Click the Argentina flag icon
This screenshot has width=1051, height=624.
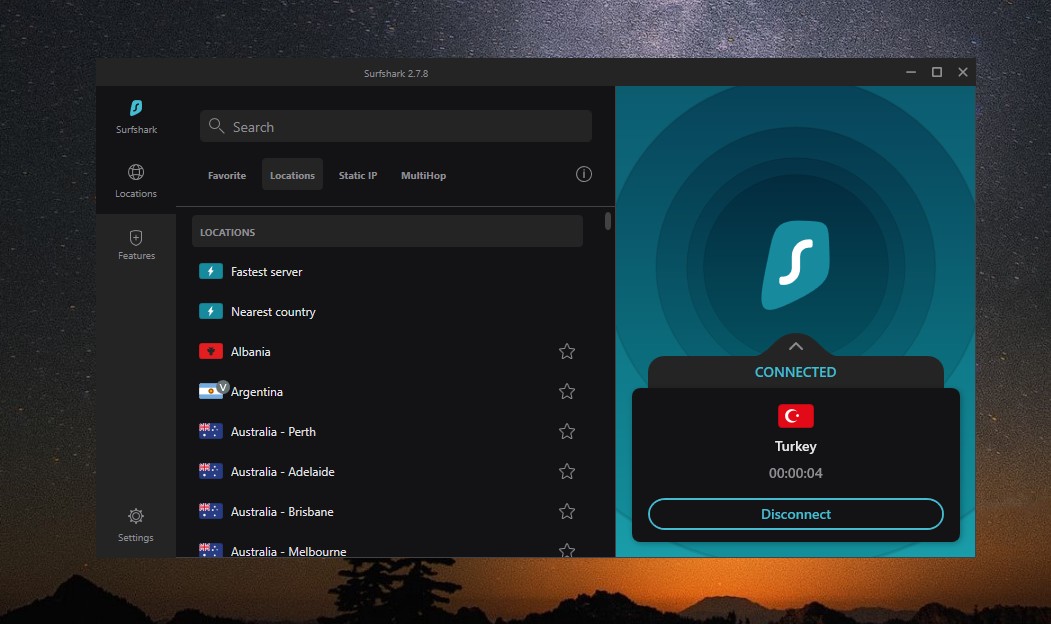tap(211, 391)
